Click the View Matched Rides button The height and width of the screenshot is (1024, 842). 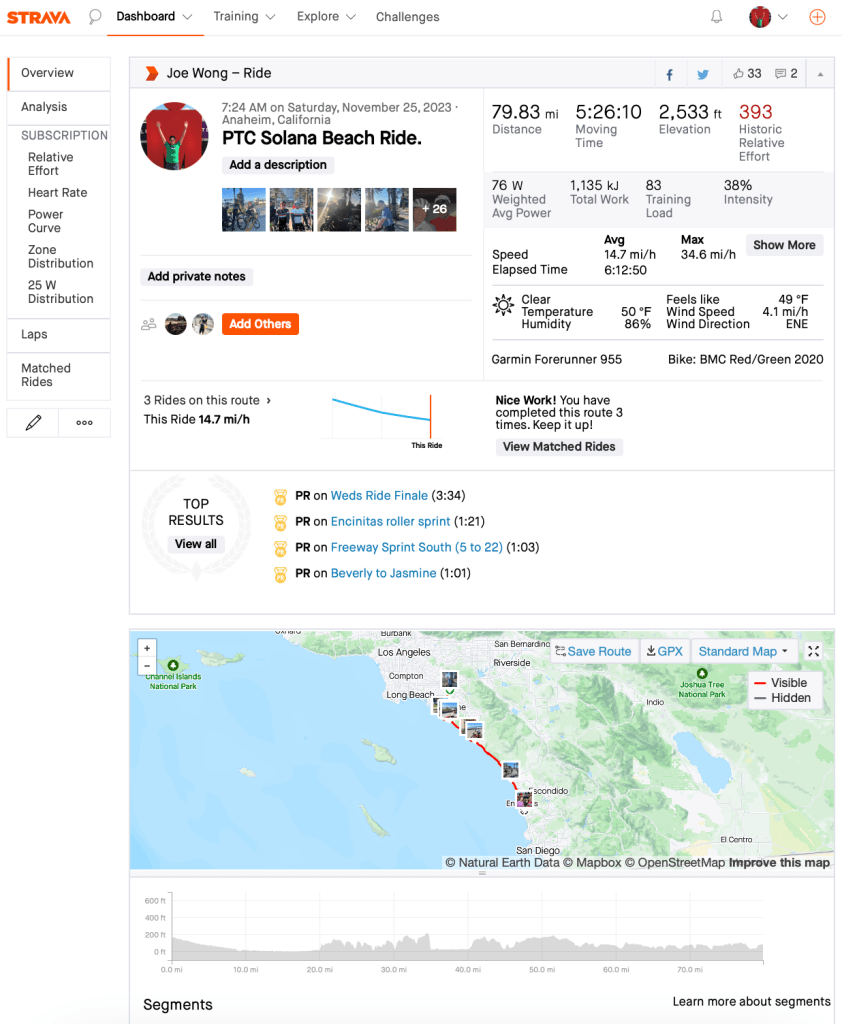559,447
